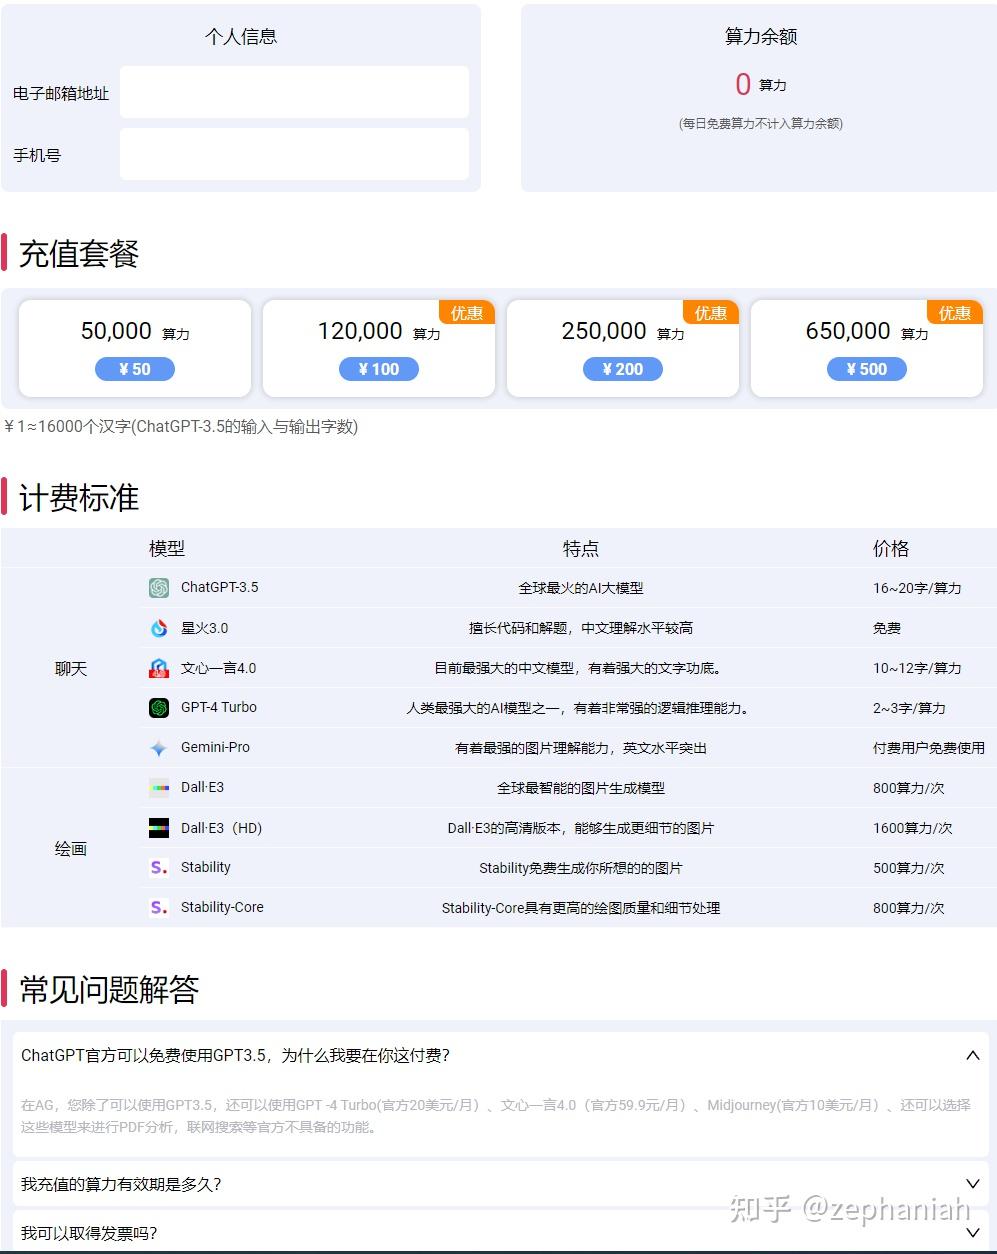Click the 10~12字/算力 price
Screen dimensions: 997x1254
(917, 668)
